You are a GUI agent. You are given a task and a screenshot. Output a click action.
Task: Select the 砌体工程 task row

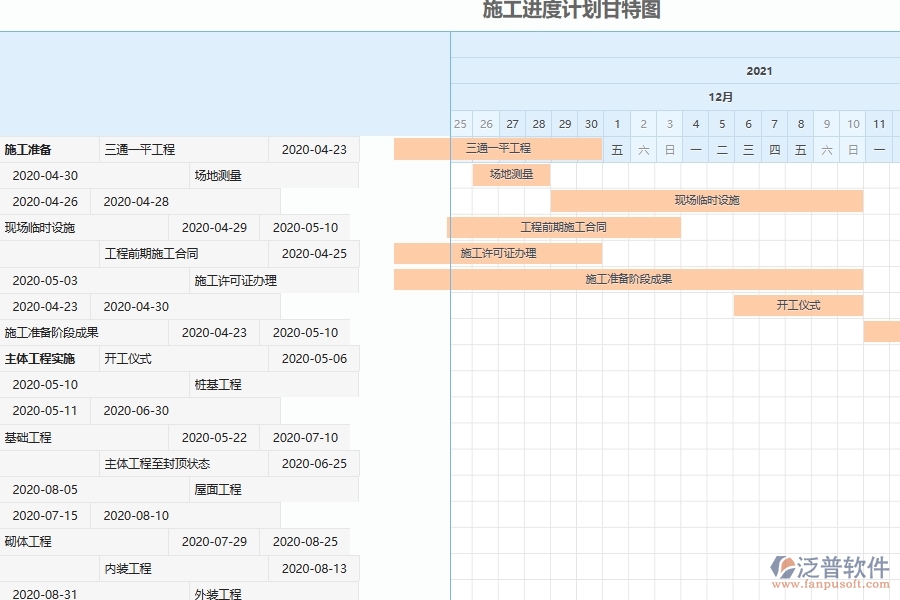30,541
